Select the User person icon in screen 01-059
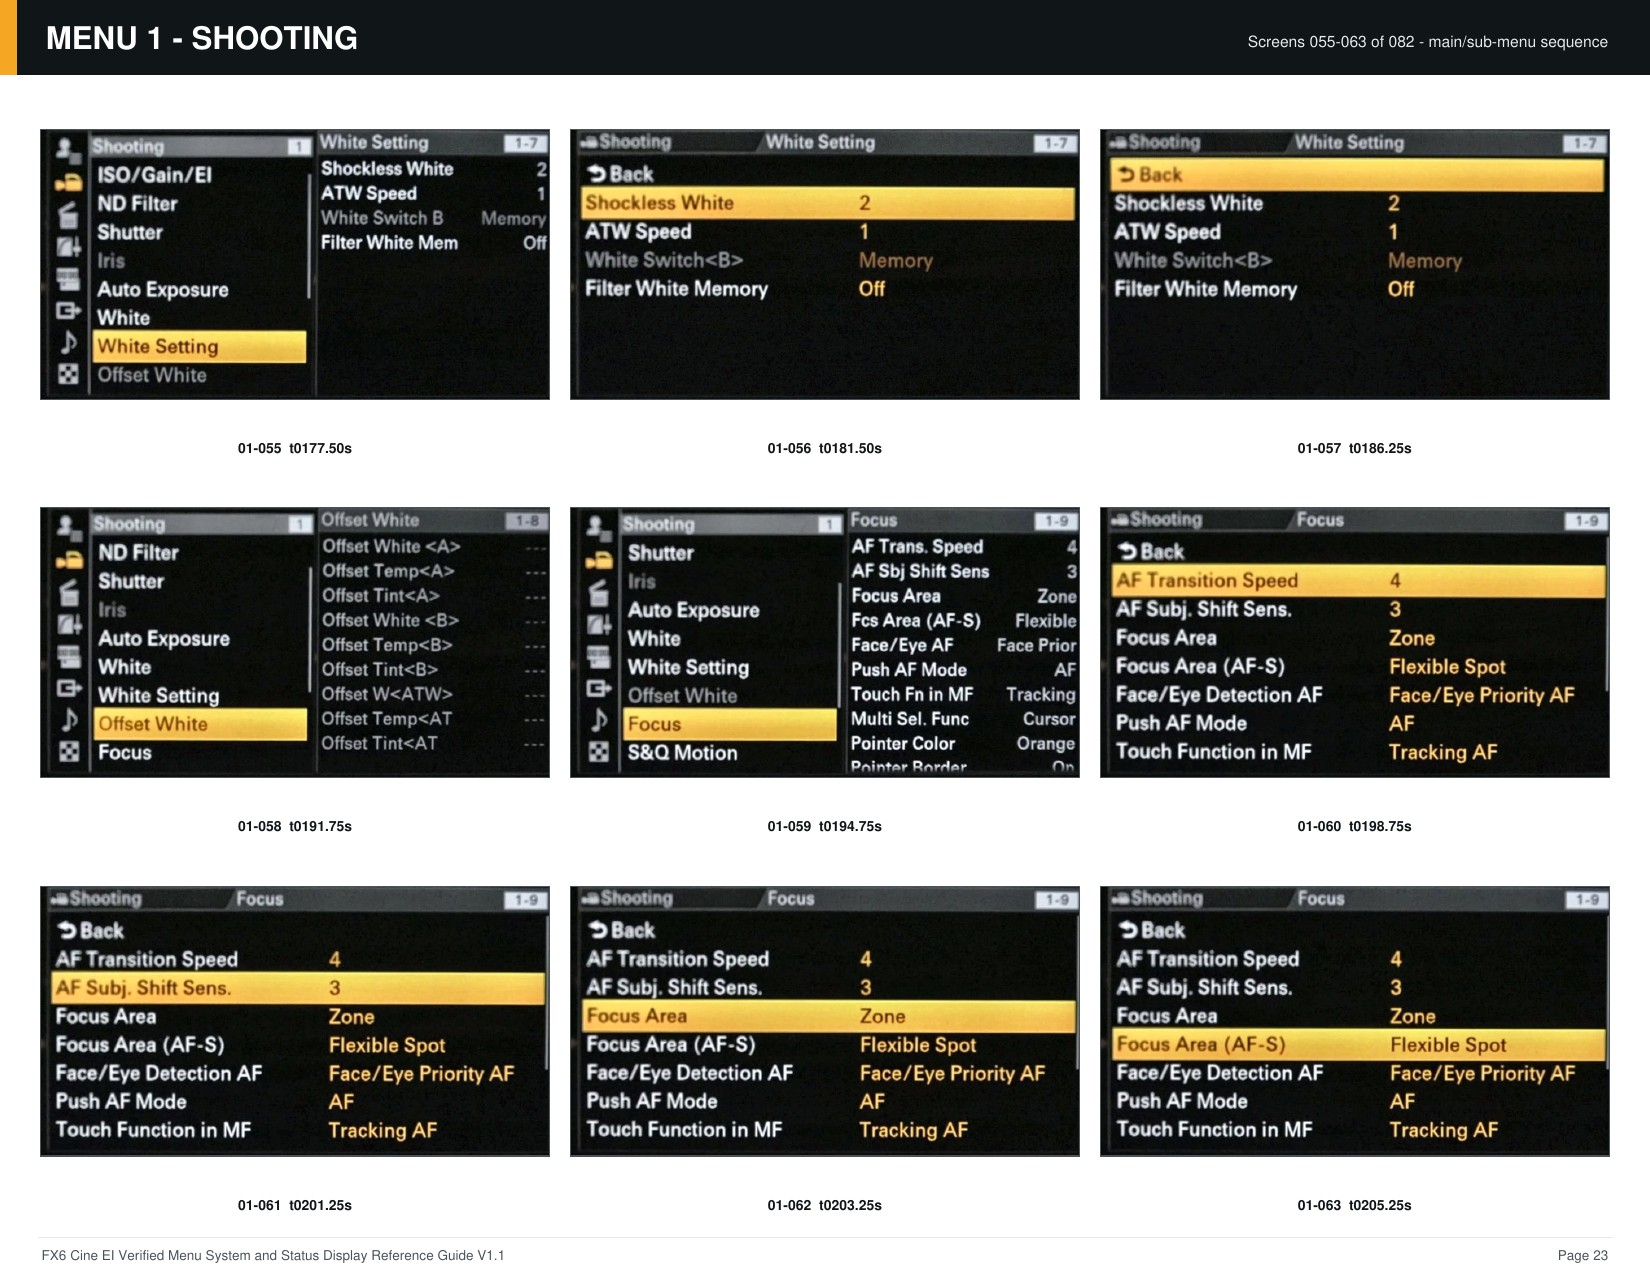The image size is (1650, 1275). pyautogui.click(x=598, y=528)
